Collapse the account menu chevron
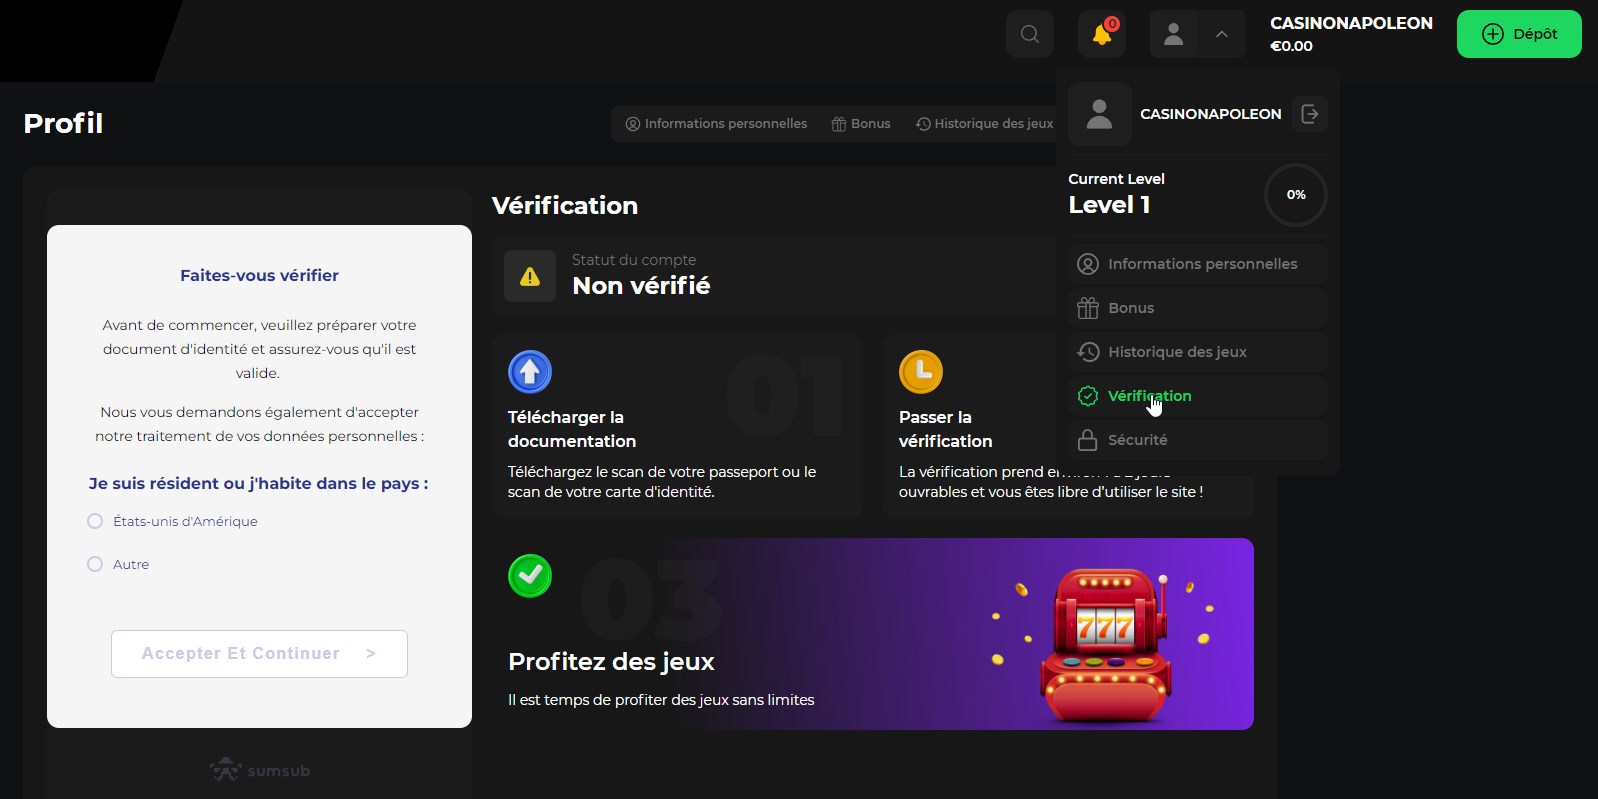 [1222, 34]
